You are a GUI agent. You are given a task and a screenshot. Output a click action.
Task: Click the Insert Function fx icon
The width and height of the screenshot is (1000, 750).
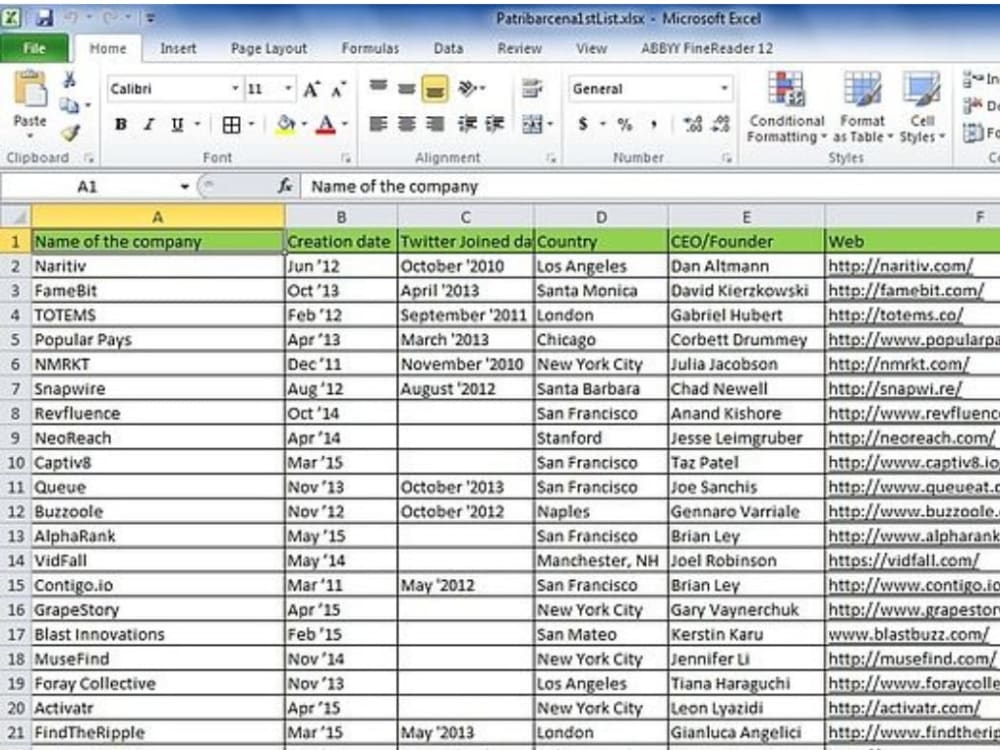click(284, 186)
